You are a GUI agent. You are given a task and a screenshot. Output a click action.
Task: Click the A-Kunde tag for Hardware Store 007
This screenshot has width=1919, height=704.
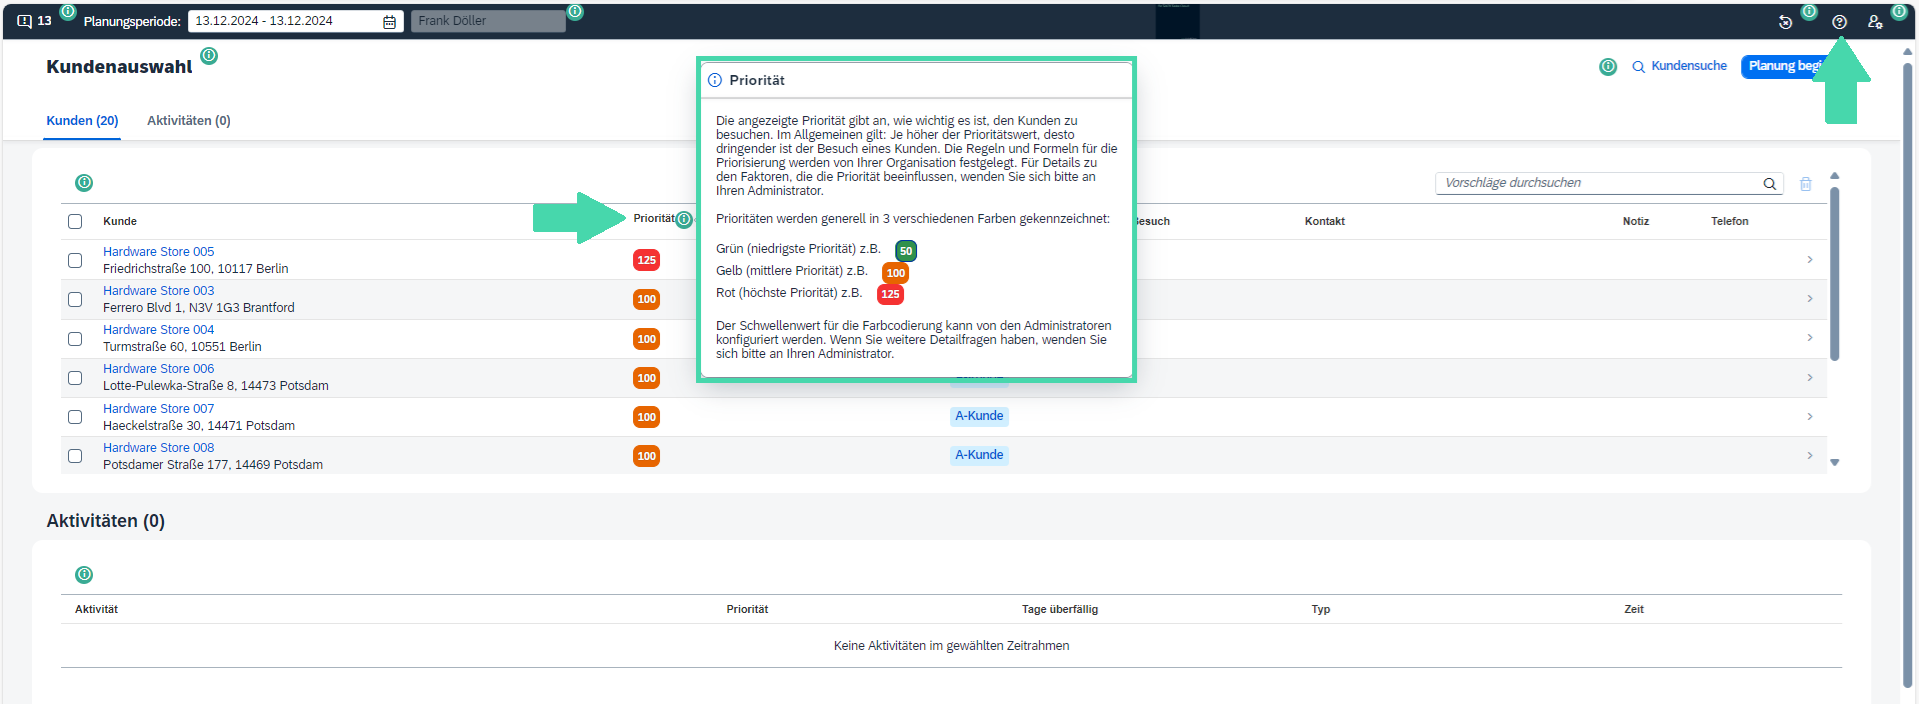(x=979, y=416)
